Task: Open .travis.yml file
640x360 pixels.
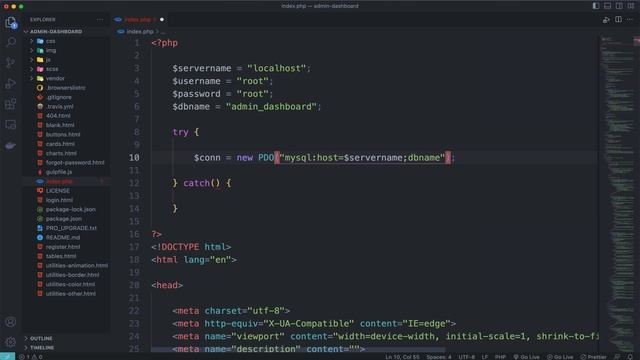Action: [65, 107]
